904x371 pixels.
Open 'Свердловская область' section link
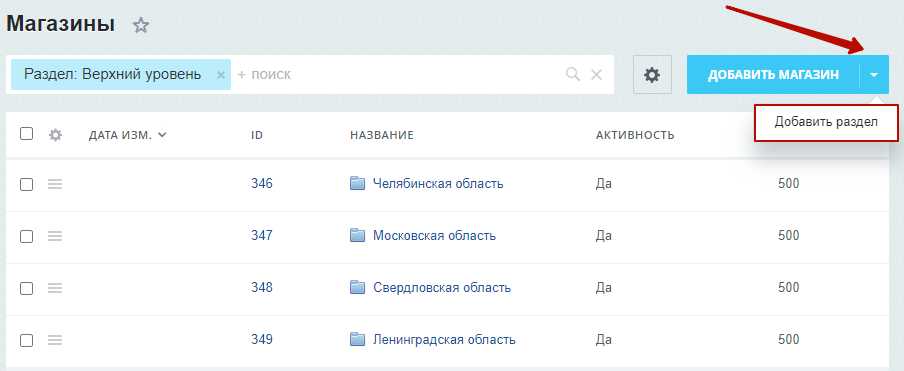click(x=442, y=287)
